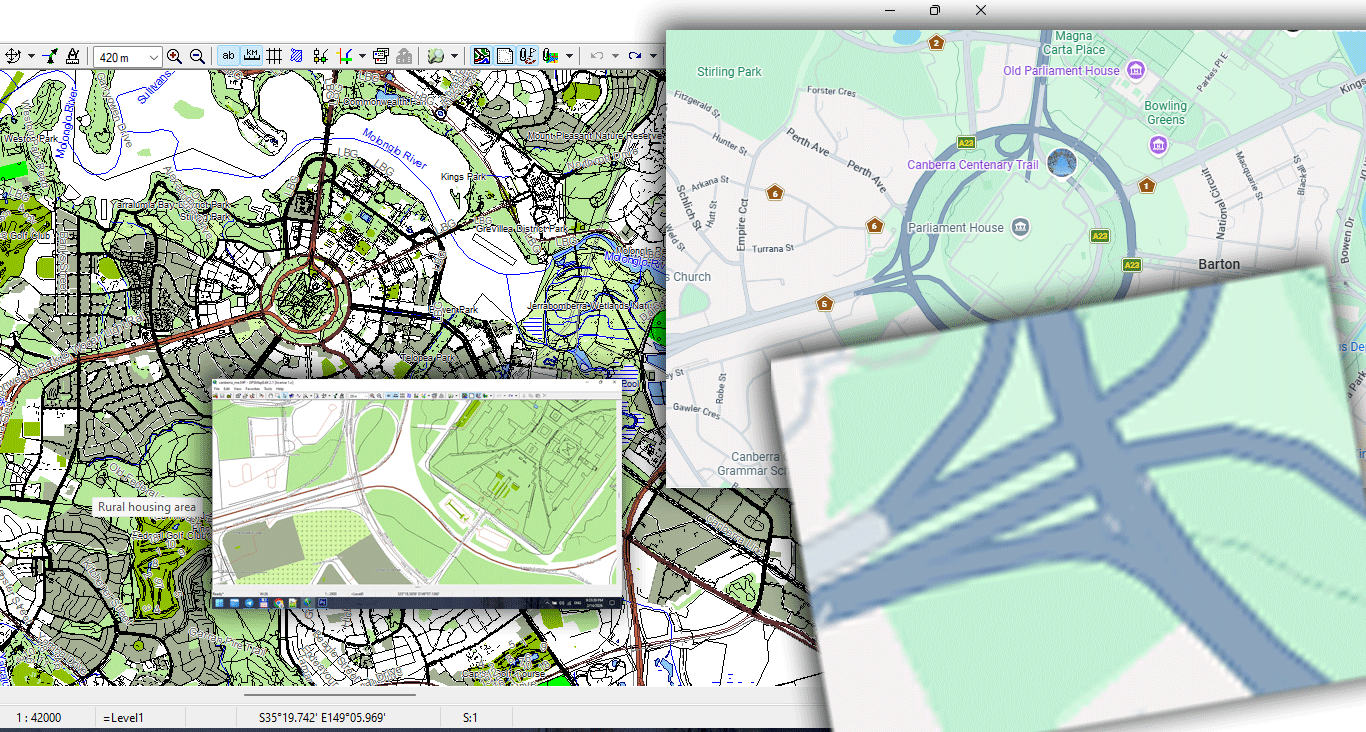This screenshot has height=732, width=1366.
Task: Open the Tools menu in inner GPSMapEdit window
Action: pos(266,390)
